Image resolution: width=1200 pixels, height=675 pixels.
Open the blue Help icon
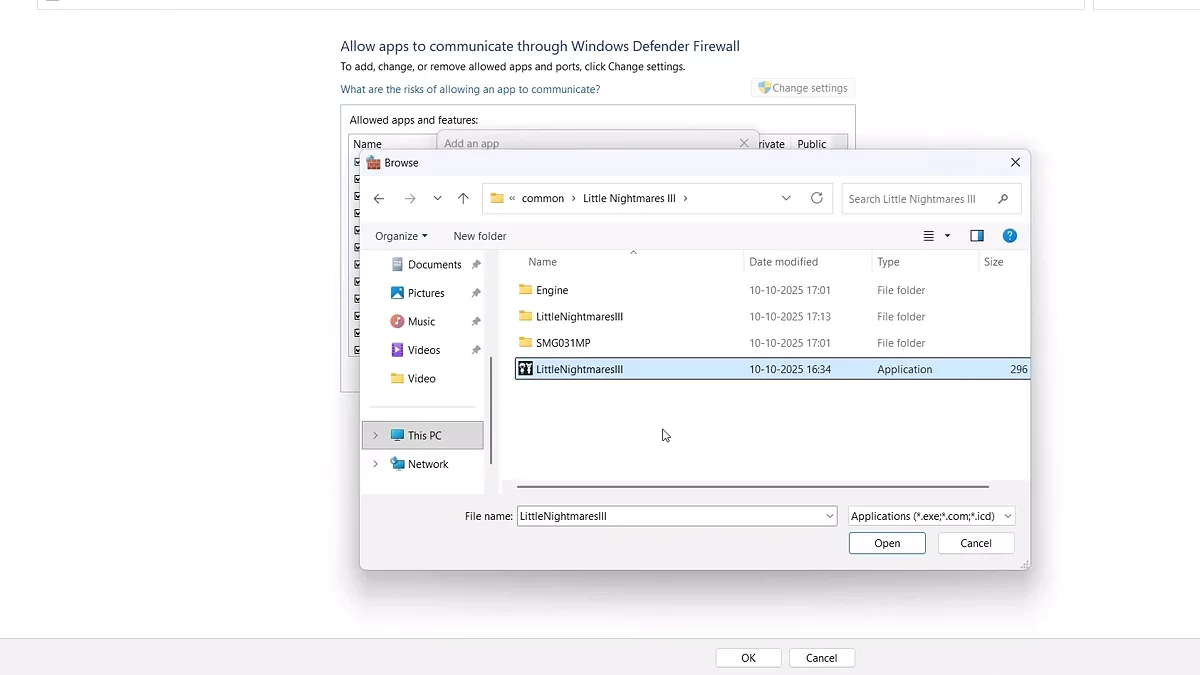[x=1010, y=236]
